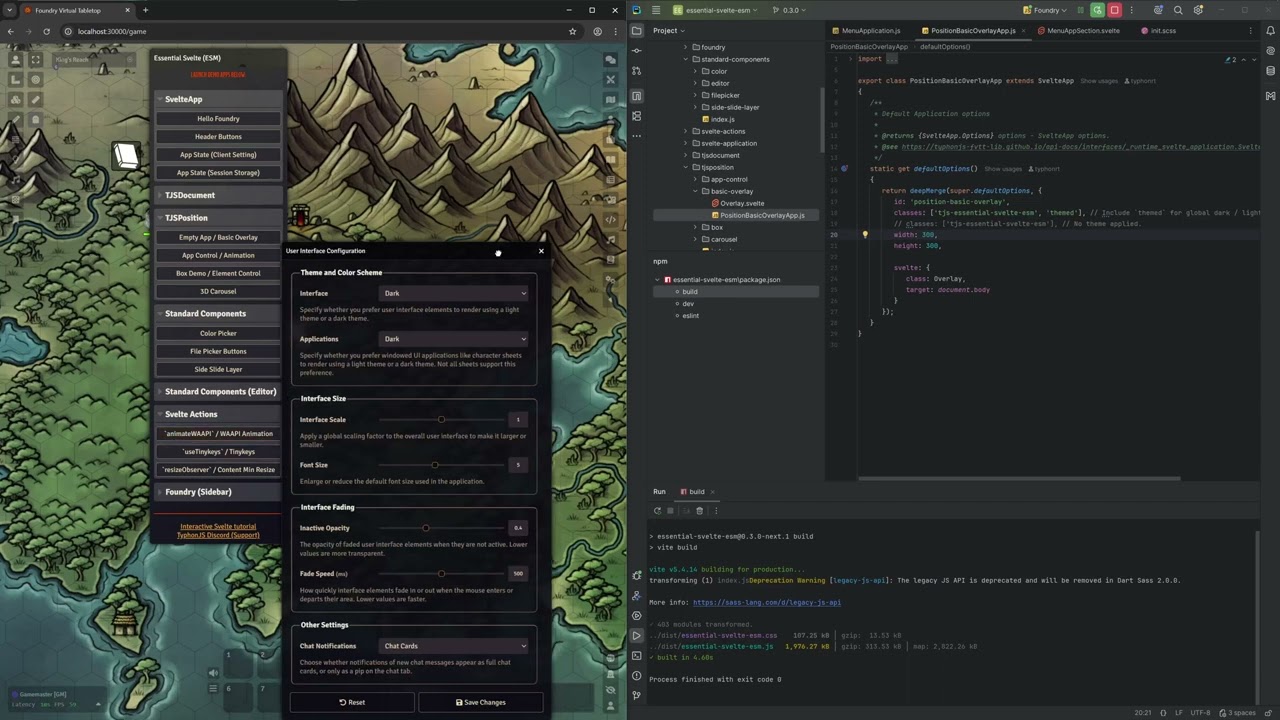
Task: Open Foundry compendium code sidebar icon
Action: tap(611, 219)
